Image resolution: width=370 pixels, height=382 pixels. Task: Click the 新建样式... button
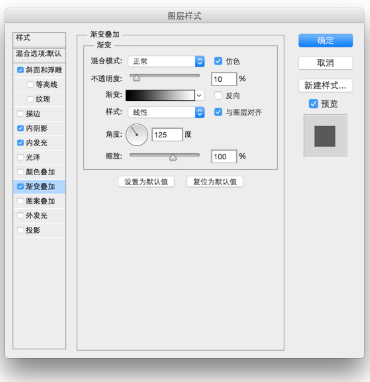326,86
